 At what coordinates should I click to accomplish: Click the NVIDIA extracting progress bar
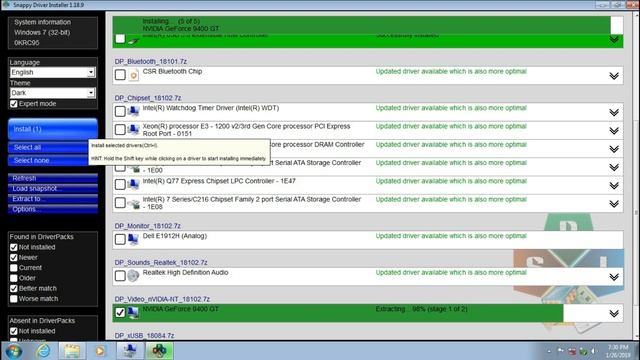[x=368, y=313]
